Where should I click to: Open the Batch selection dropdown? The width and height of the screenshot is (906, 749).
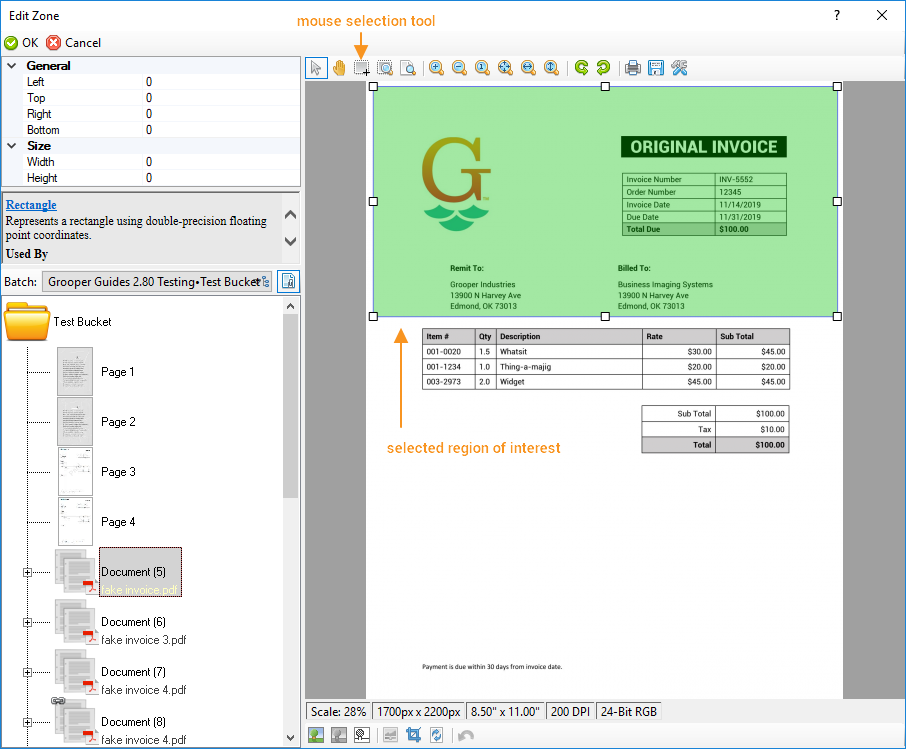(159, 282)
